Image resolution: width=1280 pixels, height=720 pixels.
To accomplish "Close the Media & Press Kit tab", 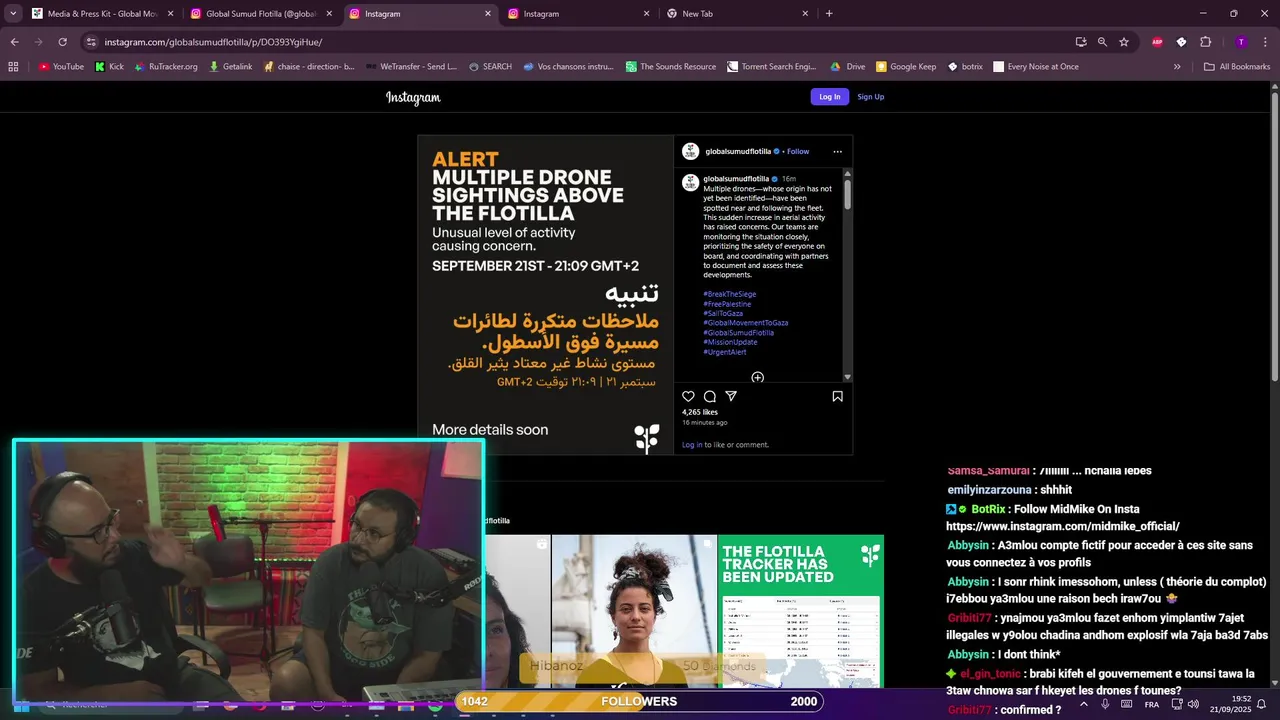I will [x=170, y=14].
